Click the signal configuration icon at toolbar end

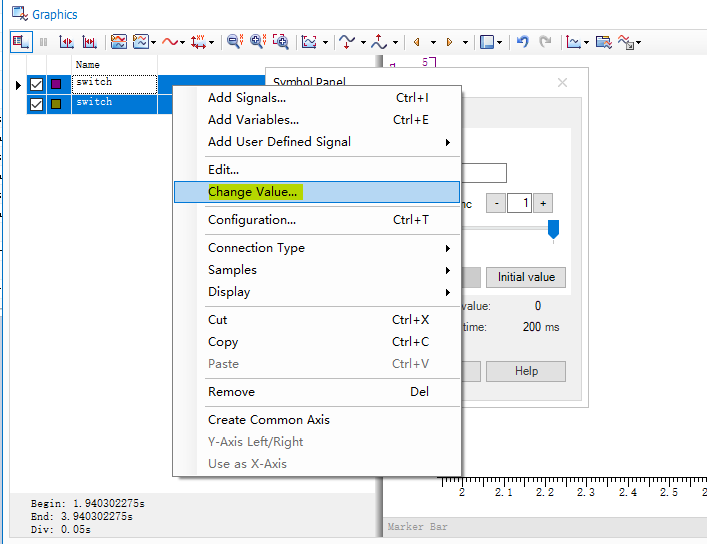626,42
